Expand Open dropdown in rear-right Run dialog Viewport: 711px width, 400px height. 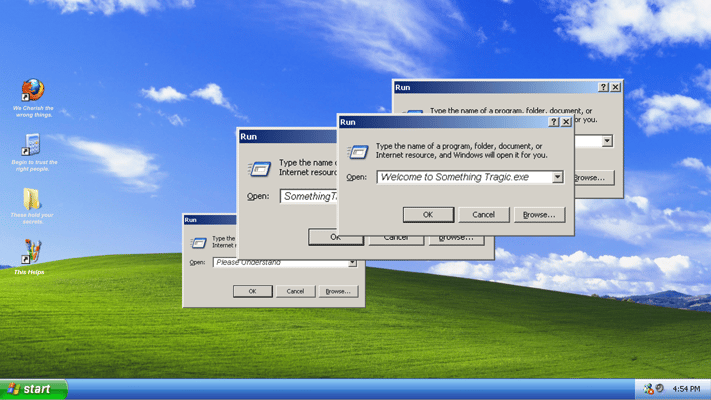tap(607, 141)
